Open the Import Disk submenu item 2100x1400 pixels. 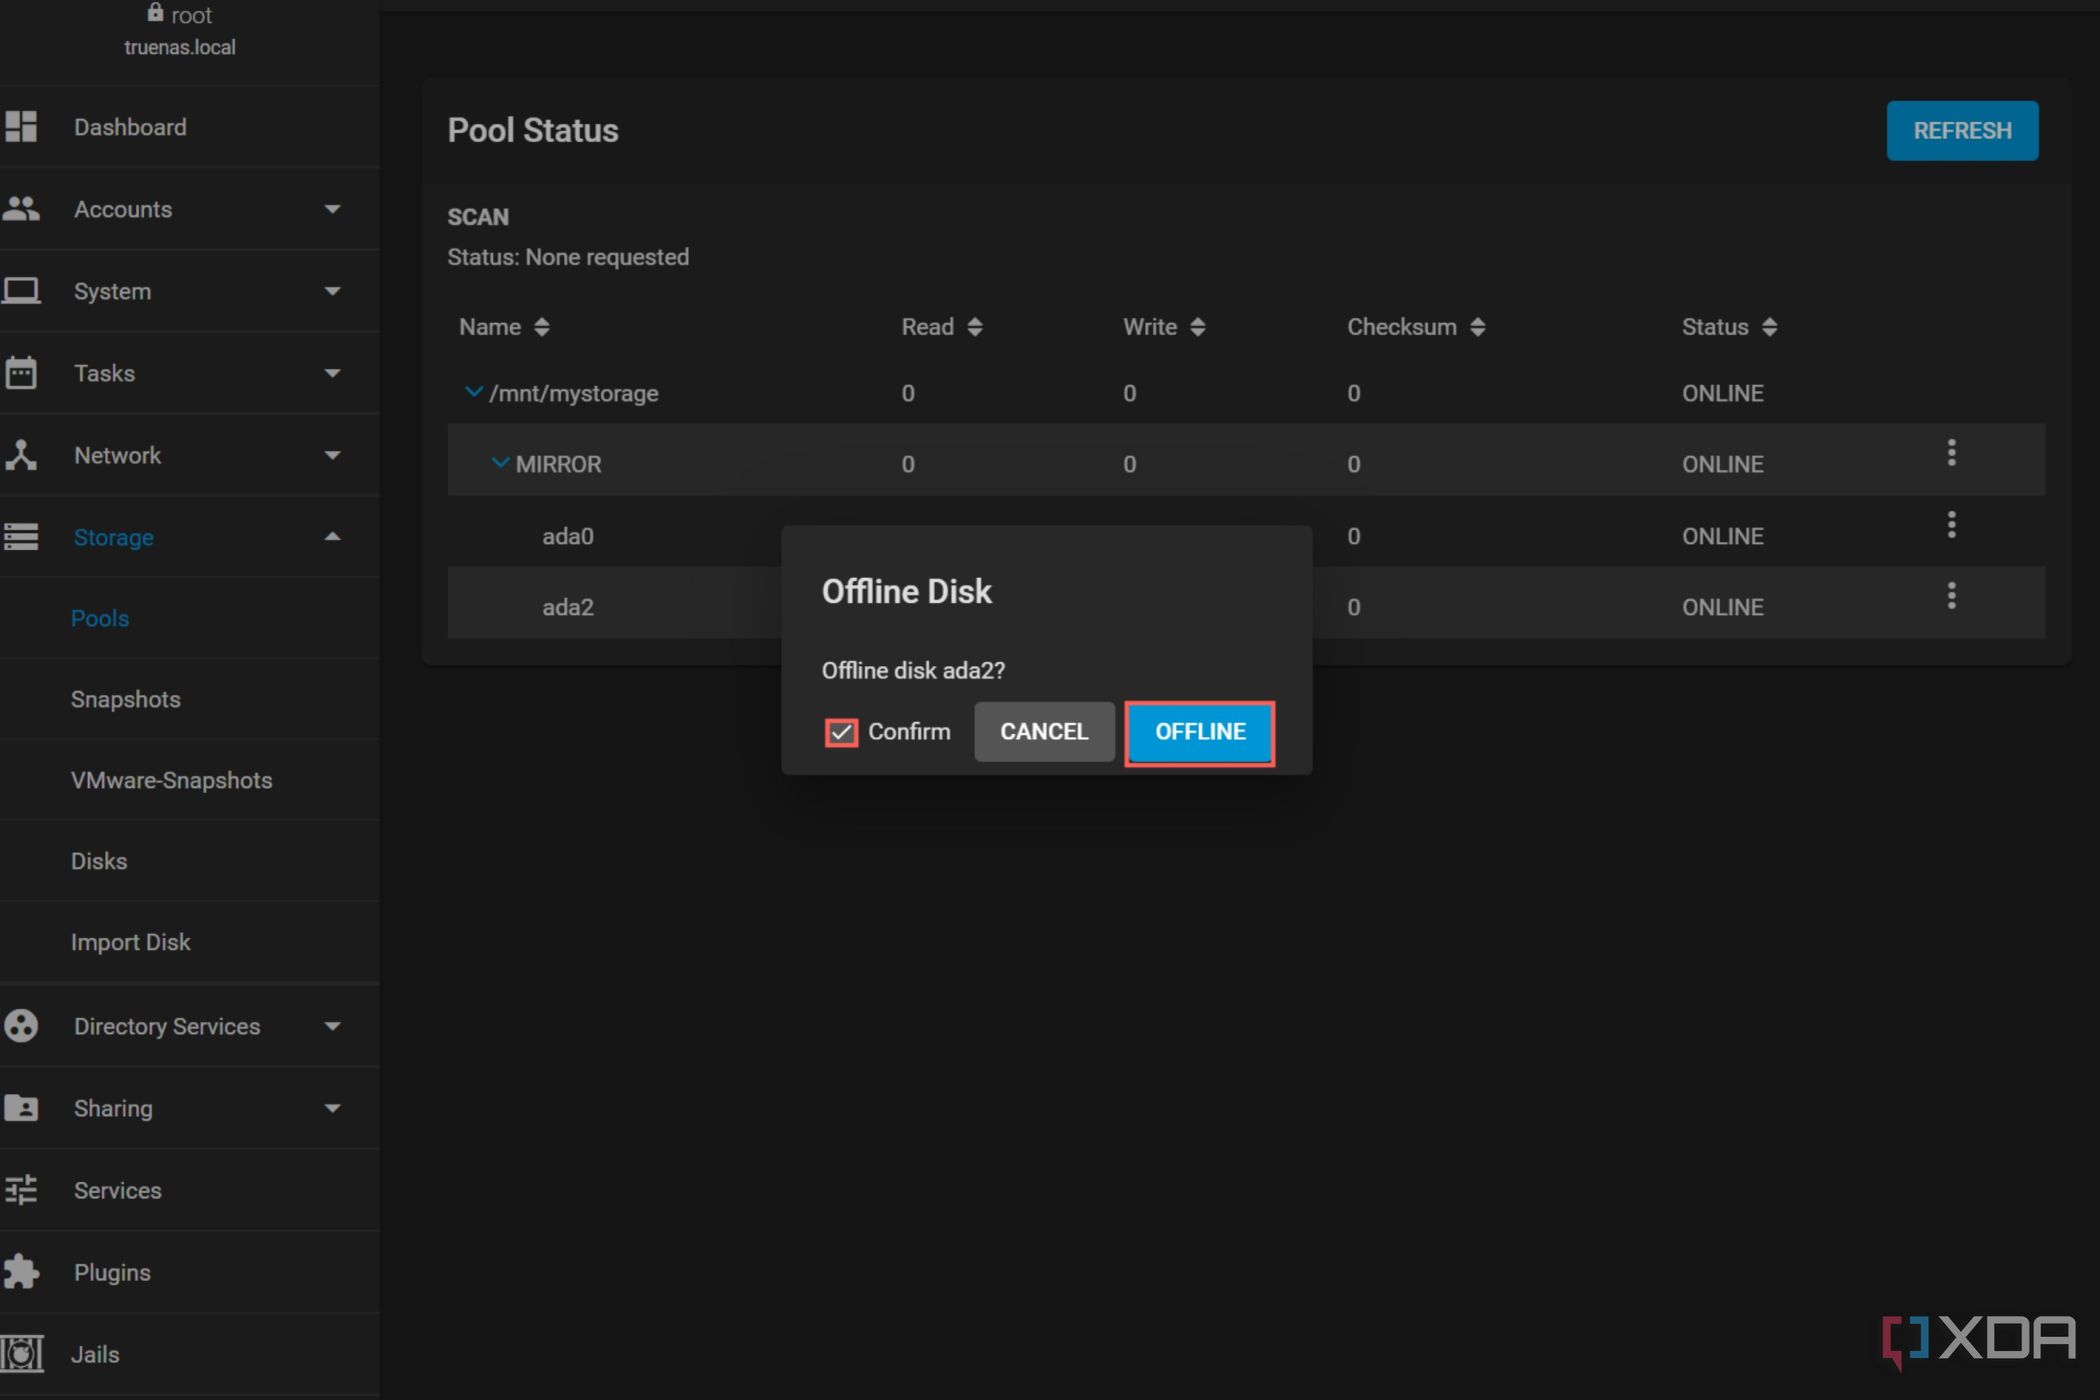click(130, 942)
